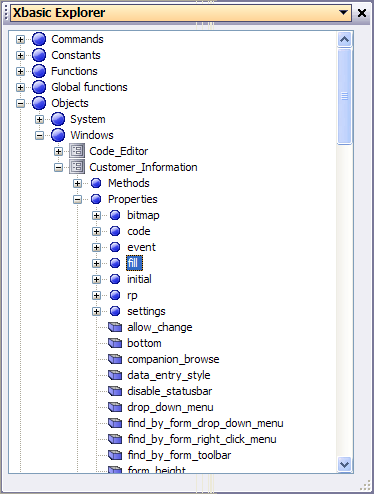Image resolution: width=374 pixels, height=494 pixels.
Task: Click the initial property group icon
Action: (x=115, y=279)
